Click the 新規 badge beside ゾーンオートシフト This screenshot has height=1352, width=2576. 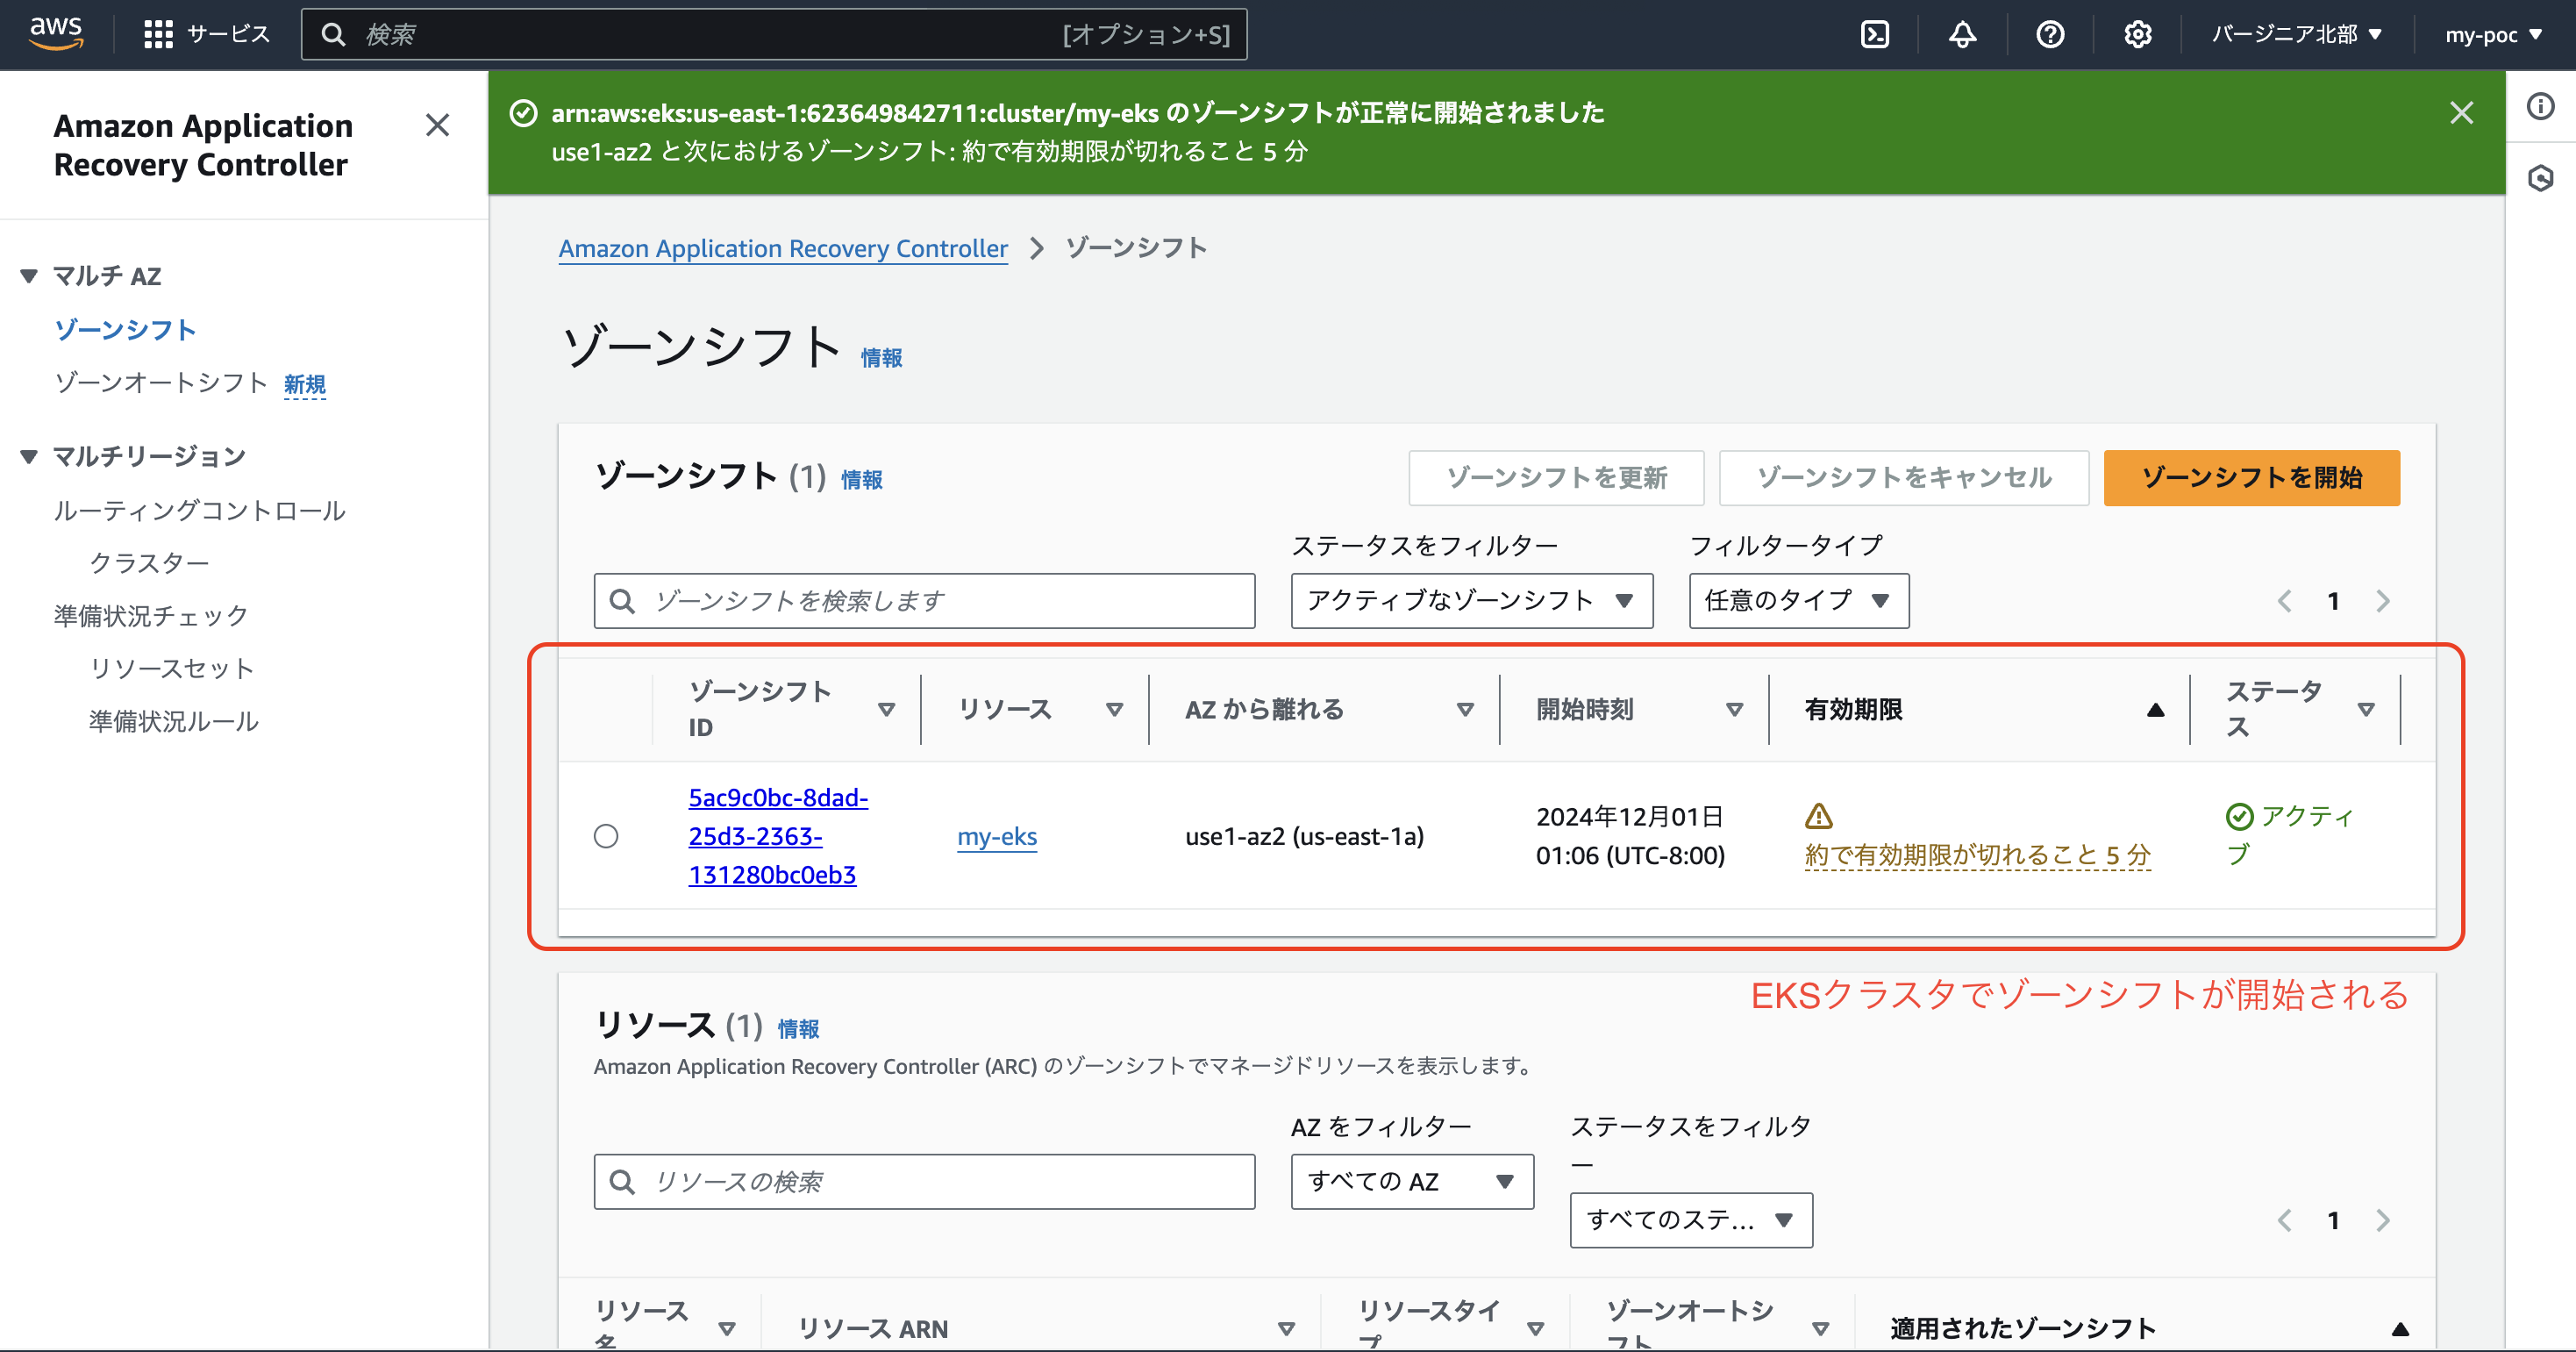[x=304, y=385]
